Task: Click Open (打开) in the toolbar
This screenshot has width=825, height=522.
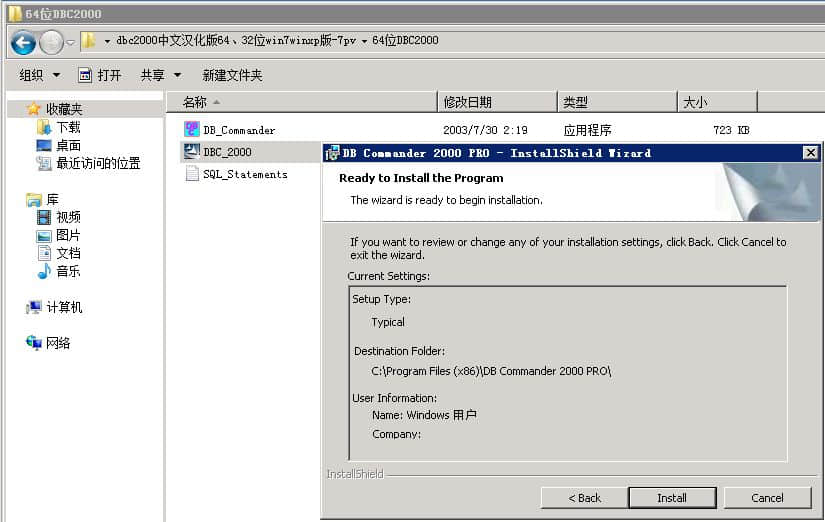Action: coord(100,75)
